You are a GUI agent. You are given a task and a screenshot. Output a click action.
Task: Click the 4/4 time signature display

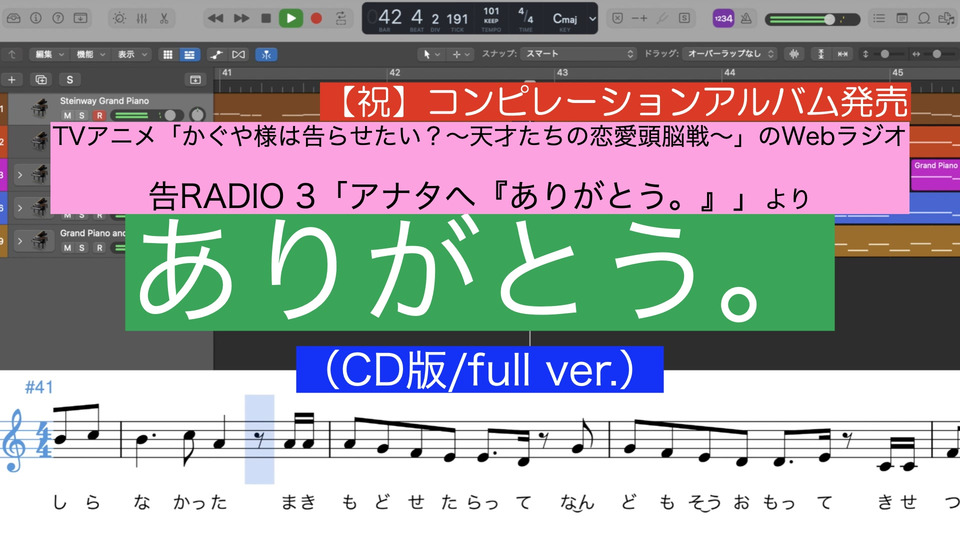pos(525,15)
